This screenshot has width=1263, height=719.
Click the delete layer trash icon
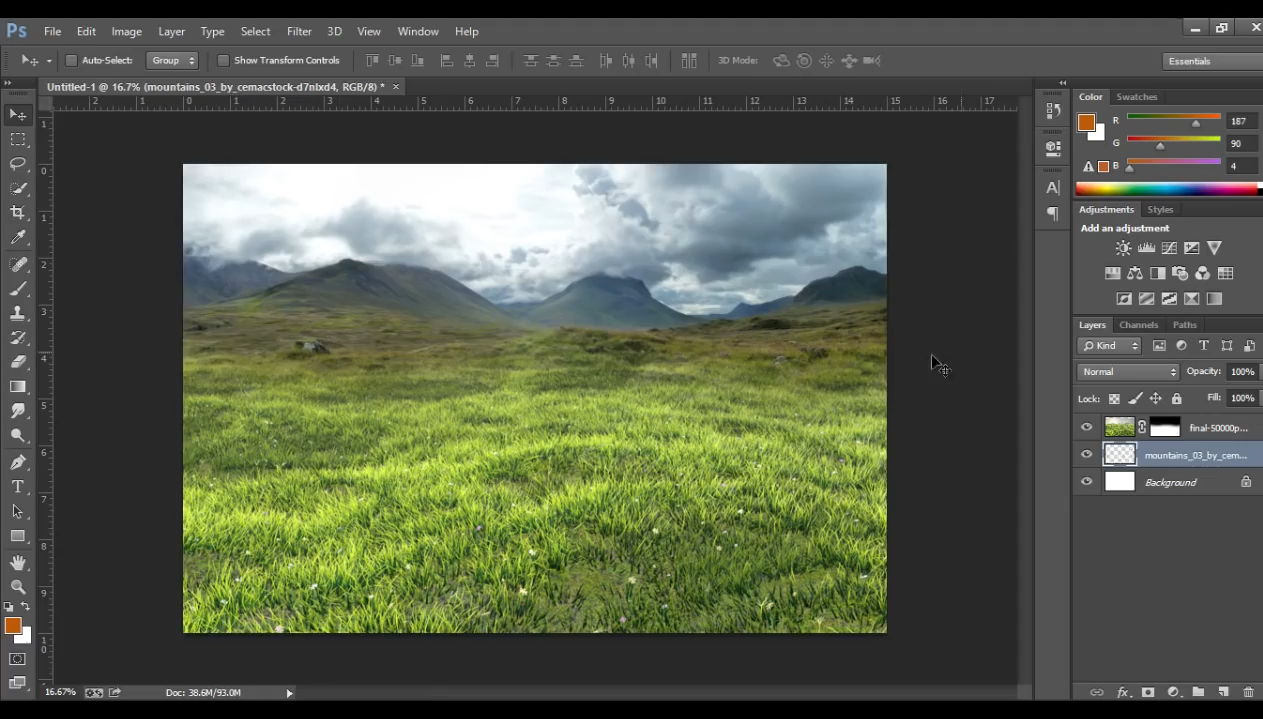click(x=1248, y=692)
